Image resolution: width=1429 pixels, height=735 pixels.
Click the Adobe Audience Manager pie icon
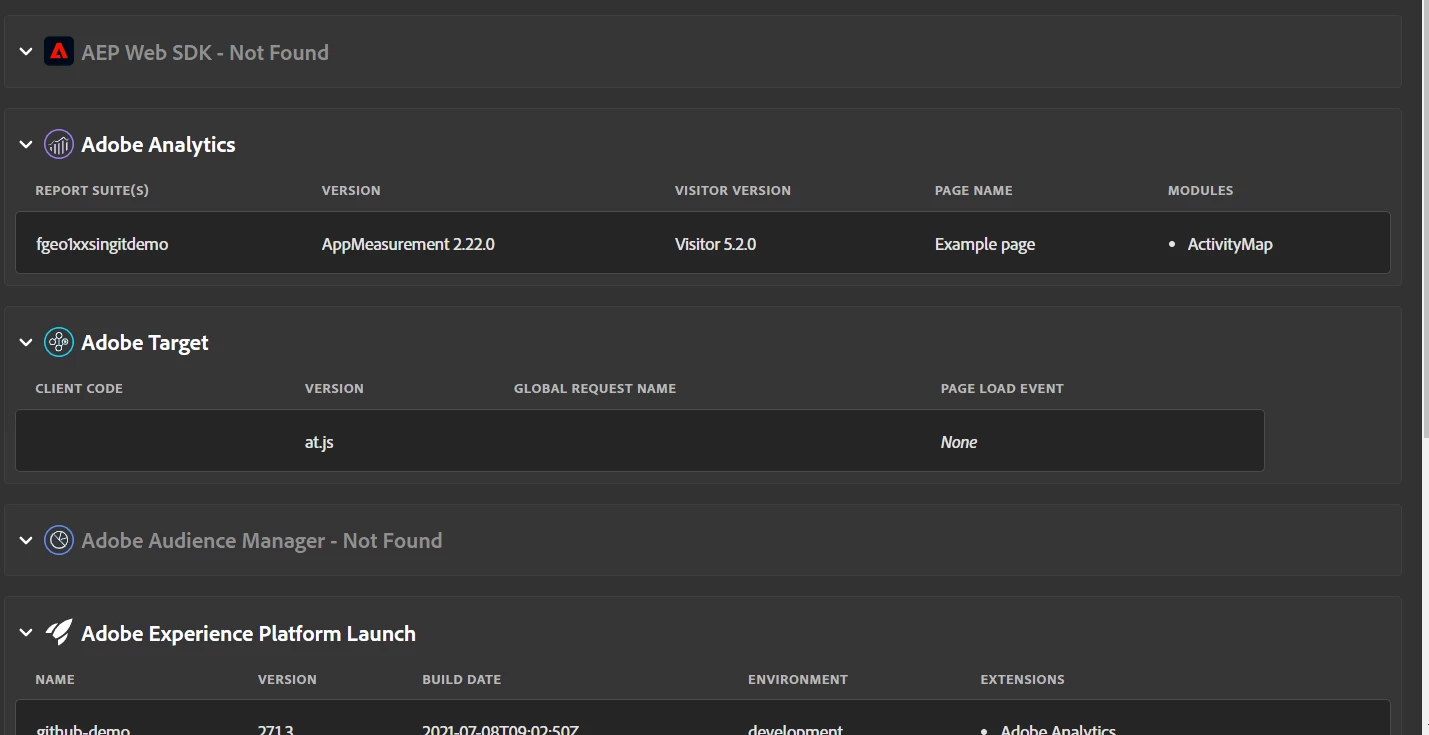[x=59, y=540]
